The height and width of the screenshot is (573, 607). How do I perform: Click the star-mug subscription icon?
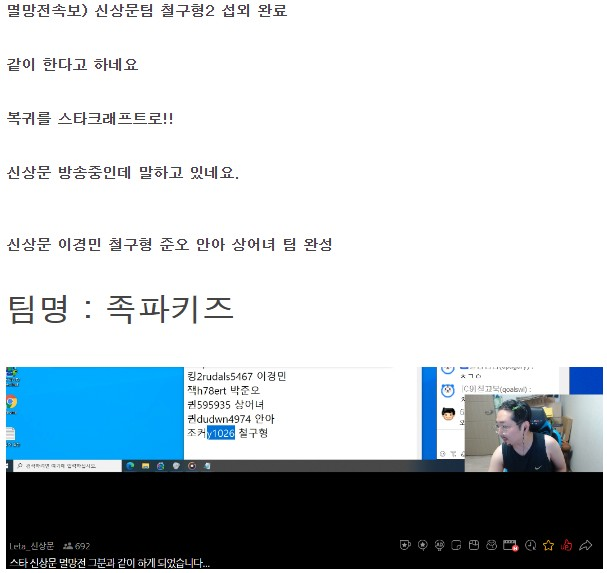point(405,545)
